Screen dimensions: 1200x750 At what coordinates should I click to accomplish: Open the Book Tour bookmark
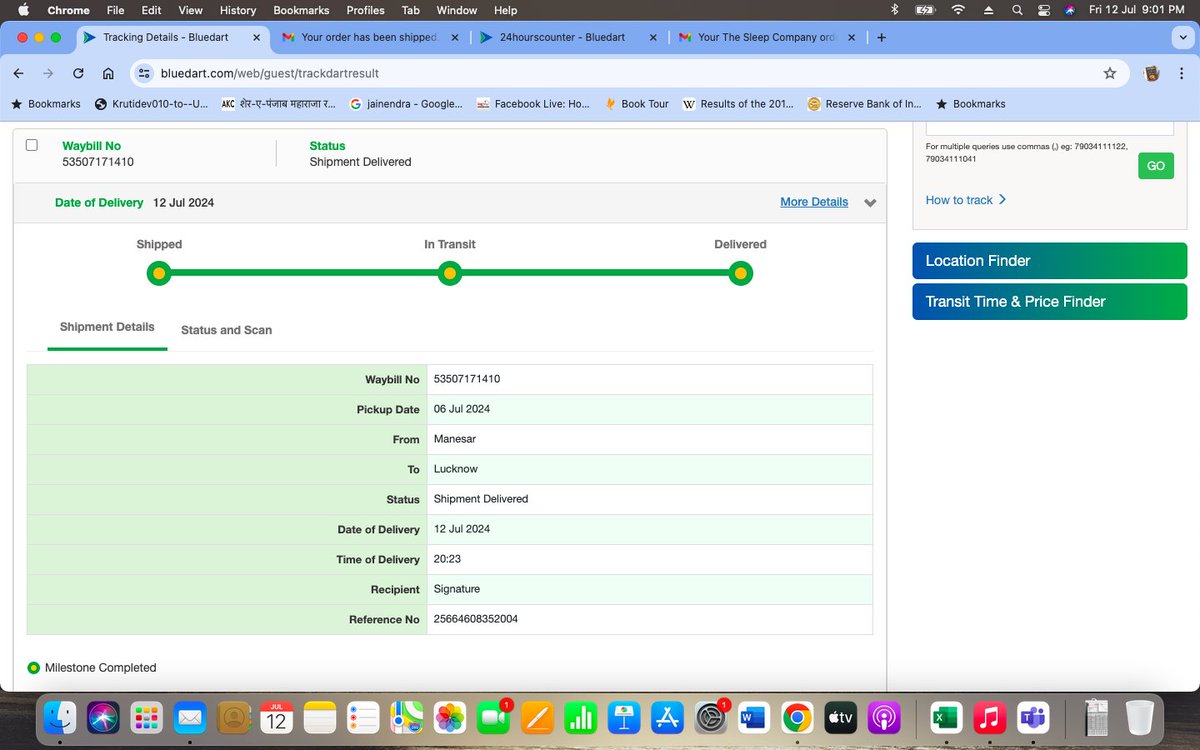click(637, 104)
